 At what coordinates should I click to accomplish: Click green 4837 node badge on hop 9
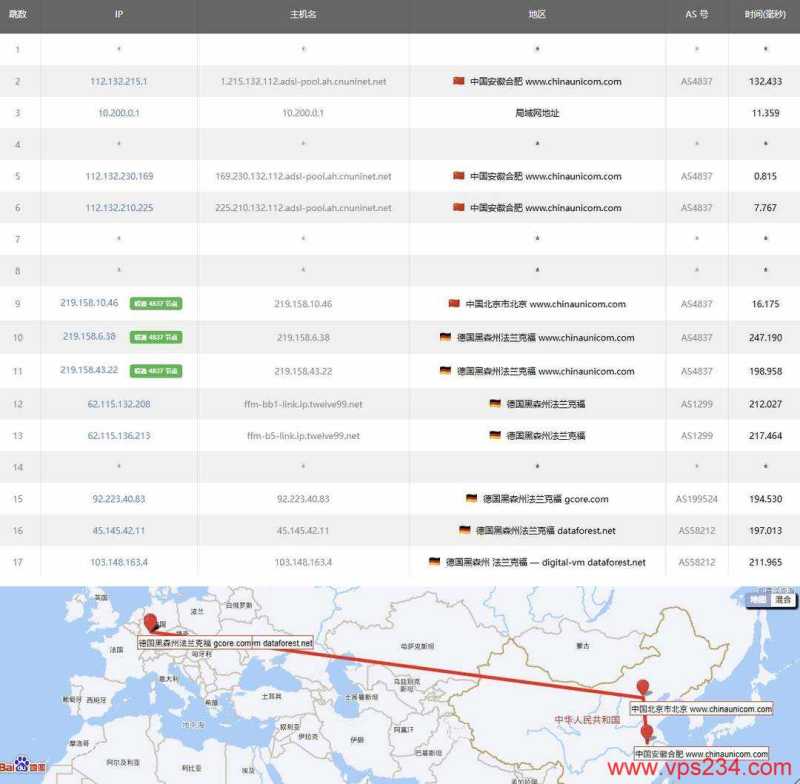pos(156,304)
